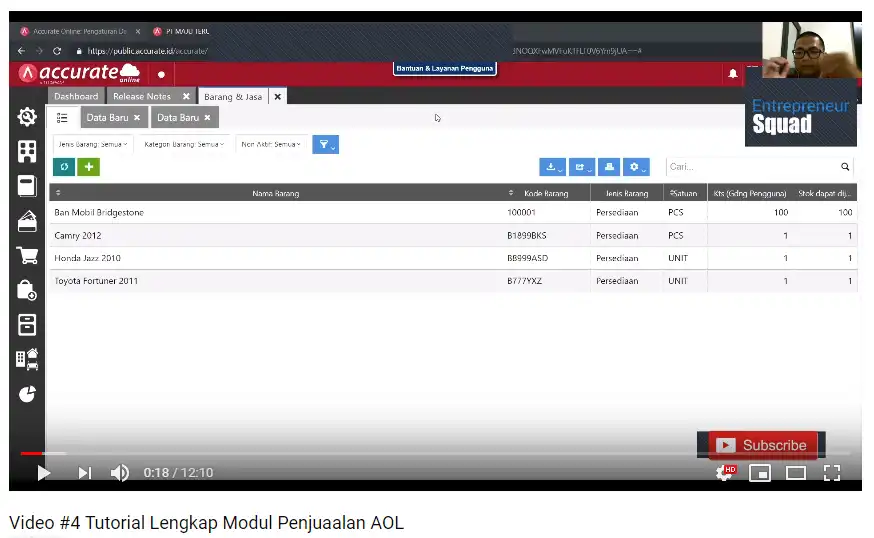
Task: Sort by the Kode Barang column header
Action: [x=546, y=193]
